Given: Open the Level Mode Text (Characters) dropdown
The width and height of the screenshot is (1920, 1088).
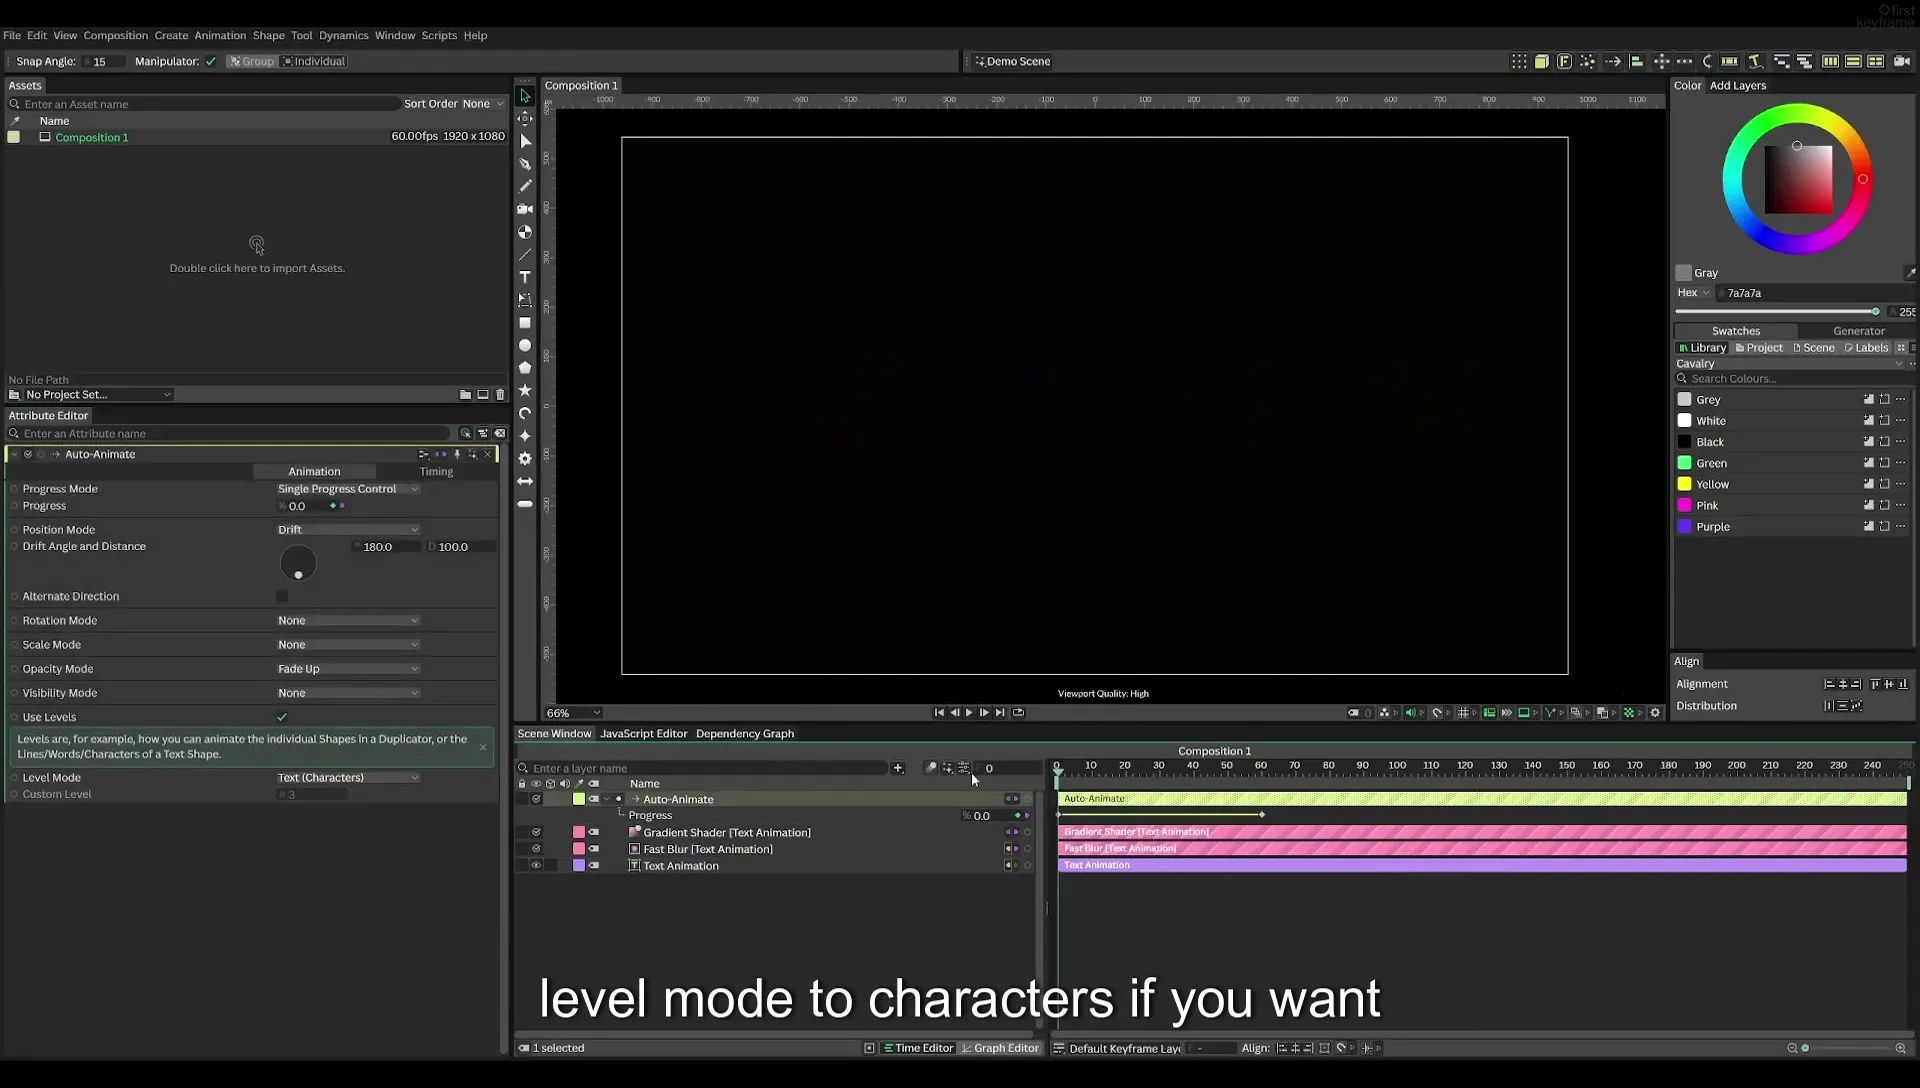Looking at the screenshot, I should click(348, 778).
